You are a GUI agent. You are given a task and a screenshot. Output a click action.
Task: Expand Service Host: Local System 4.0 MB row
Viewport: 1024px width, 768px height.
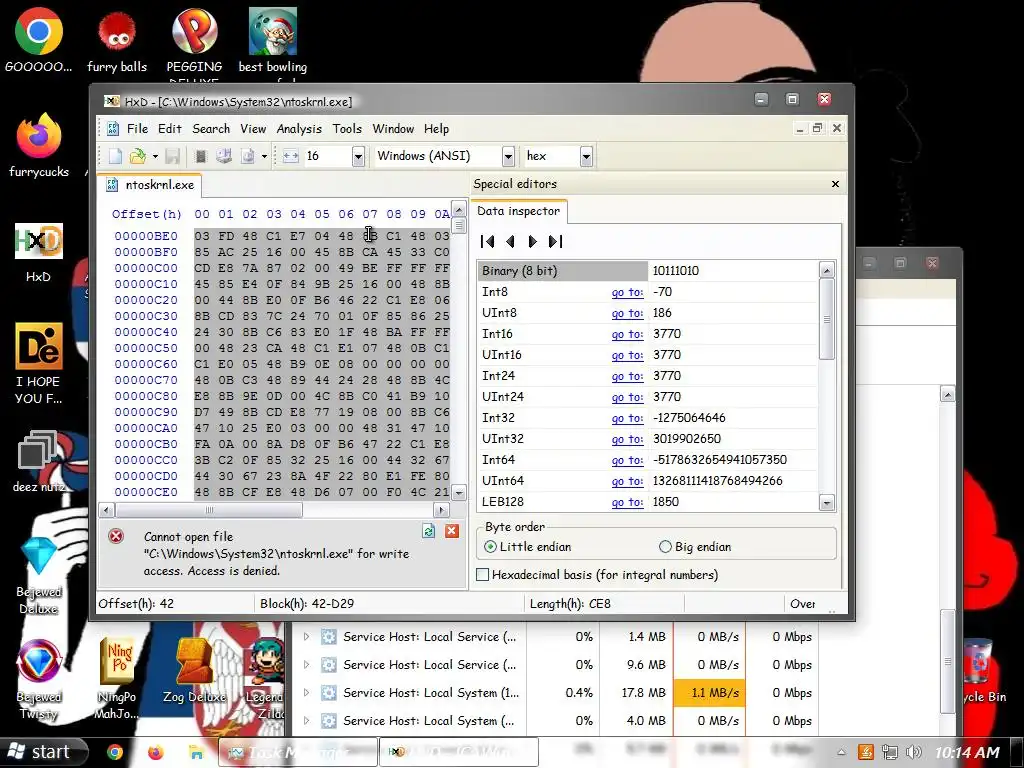(306, 721)
